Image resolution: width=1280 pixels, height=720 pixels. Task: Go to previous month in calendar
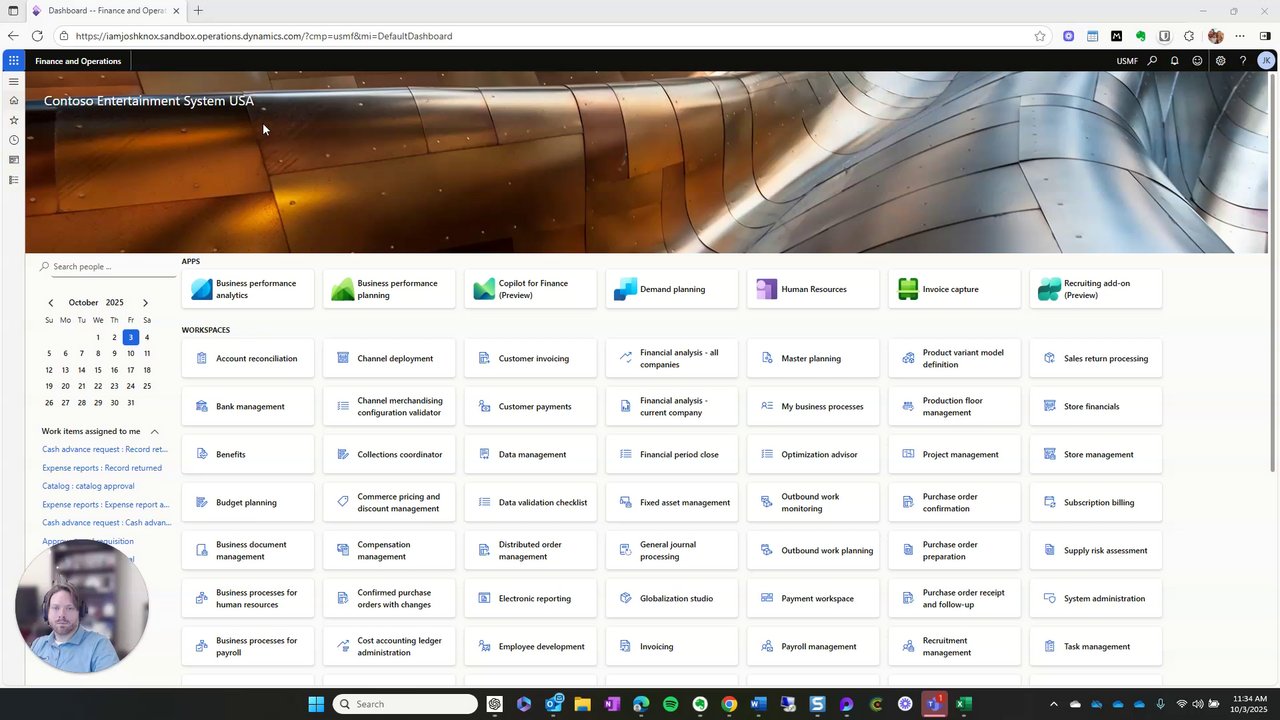(51, 302)
